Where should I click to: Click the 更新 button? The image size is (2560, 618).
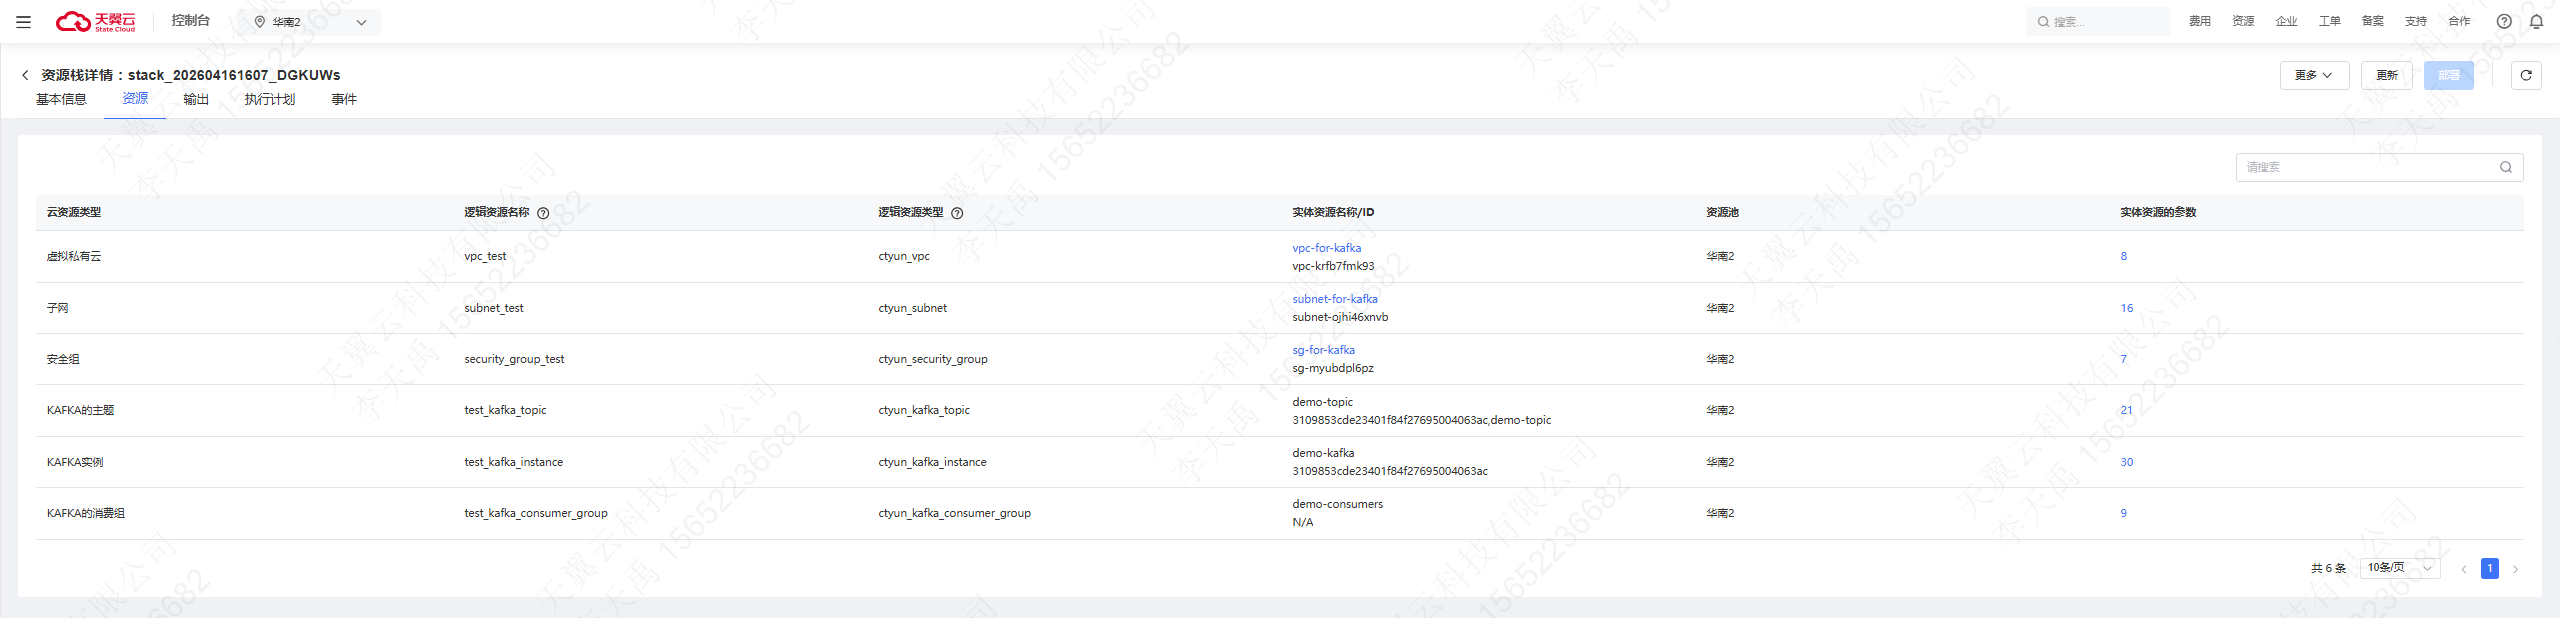(2387, 75)
